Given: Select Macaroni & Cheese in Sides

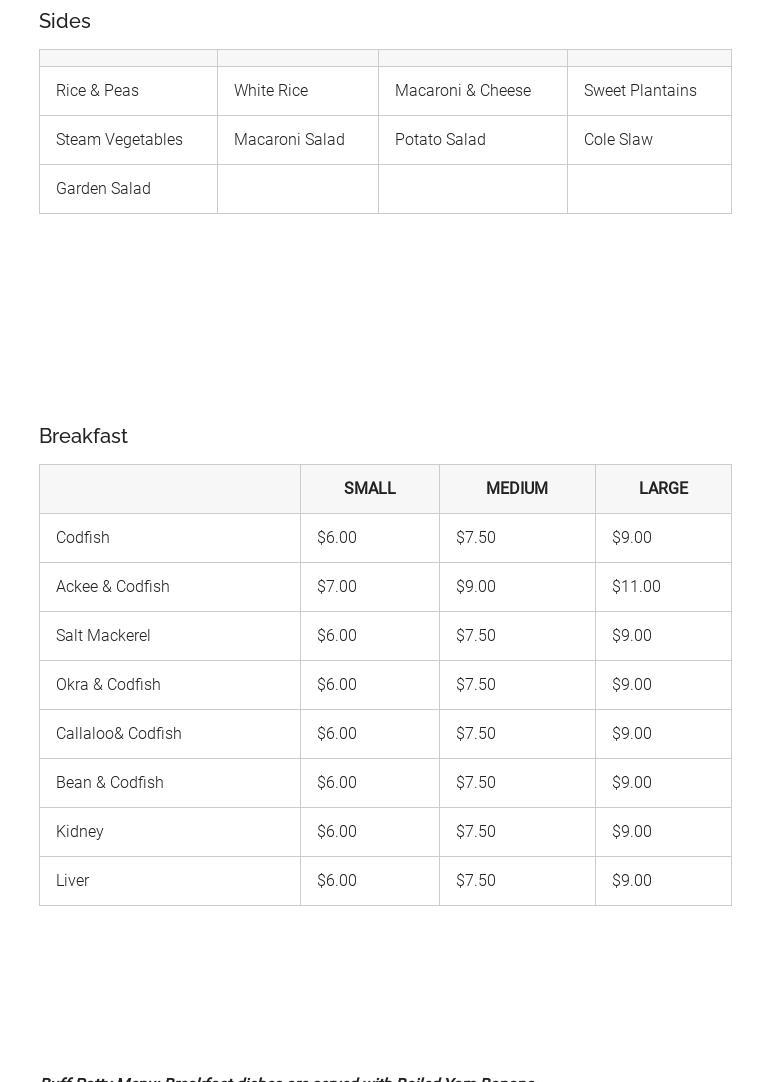Looking at the screenshot, I should (463, 91).
